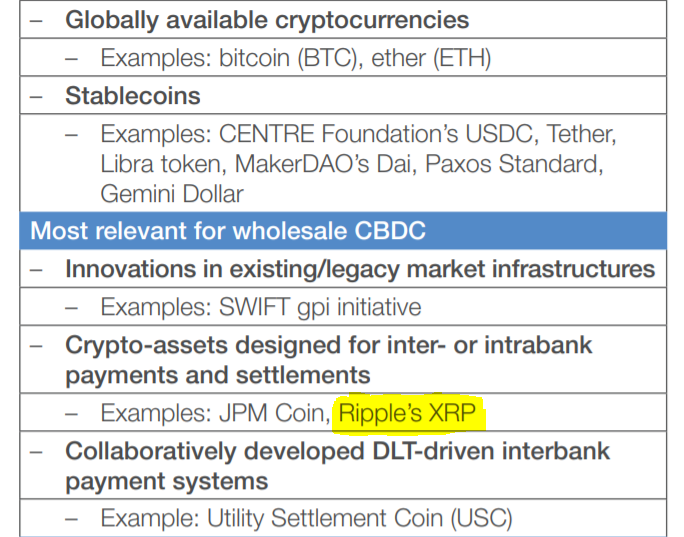Click the "Globally available cryptocurrencies" heading
Viewport: 684px width, 537px height.
coord(267,19)
